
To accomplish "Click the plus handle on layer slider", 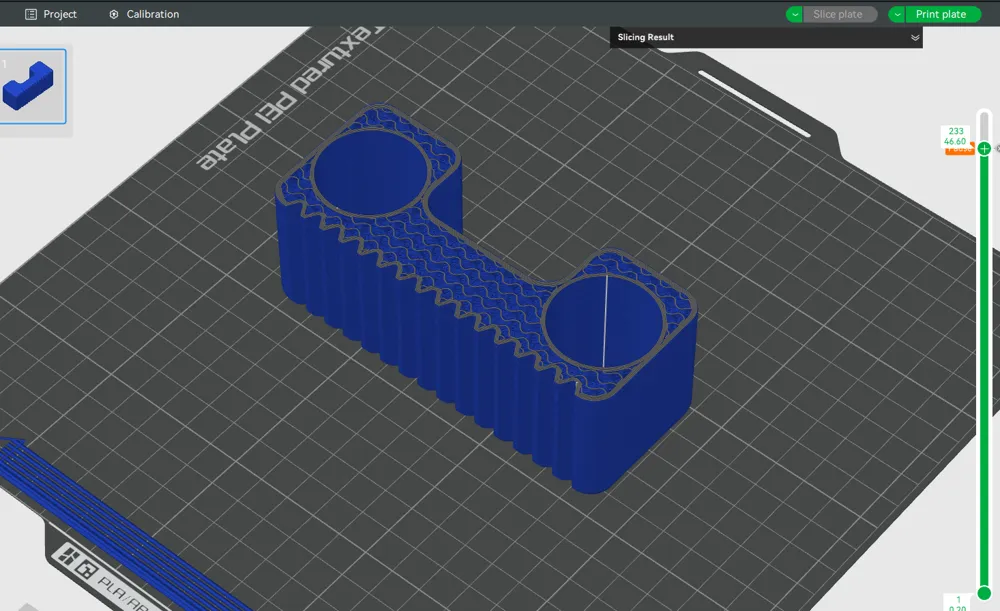I will pyautogui.click(x=984, y=149).
